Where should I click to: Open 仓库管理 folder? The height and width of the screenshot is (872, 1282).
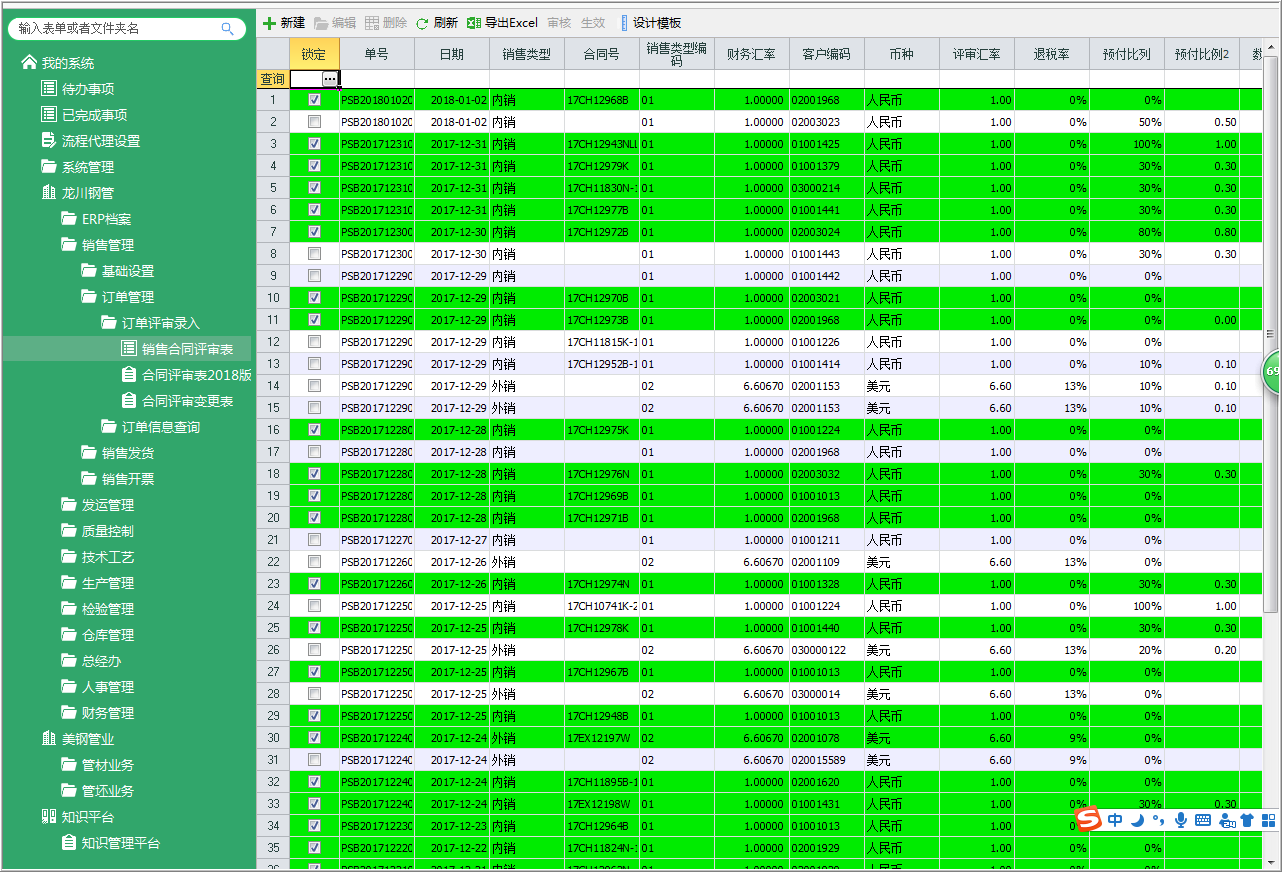tap(97, 635)
